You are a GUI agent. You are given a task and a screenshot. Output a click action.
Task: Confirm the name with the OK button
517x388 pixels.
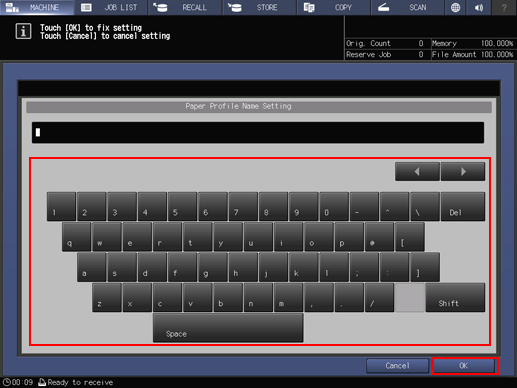pyautogui.click(x=465, y=366)
